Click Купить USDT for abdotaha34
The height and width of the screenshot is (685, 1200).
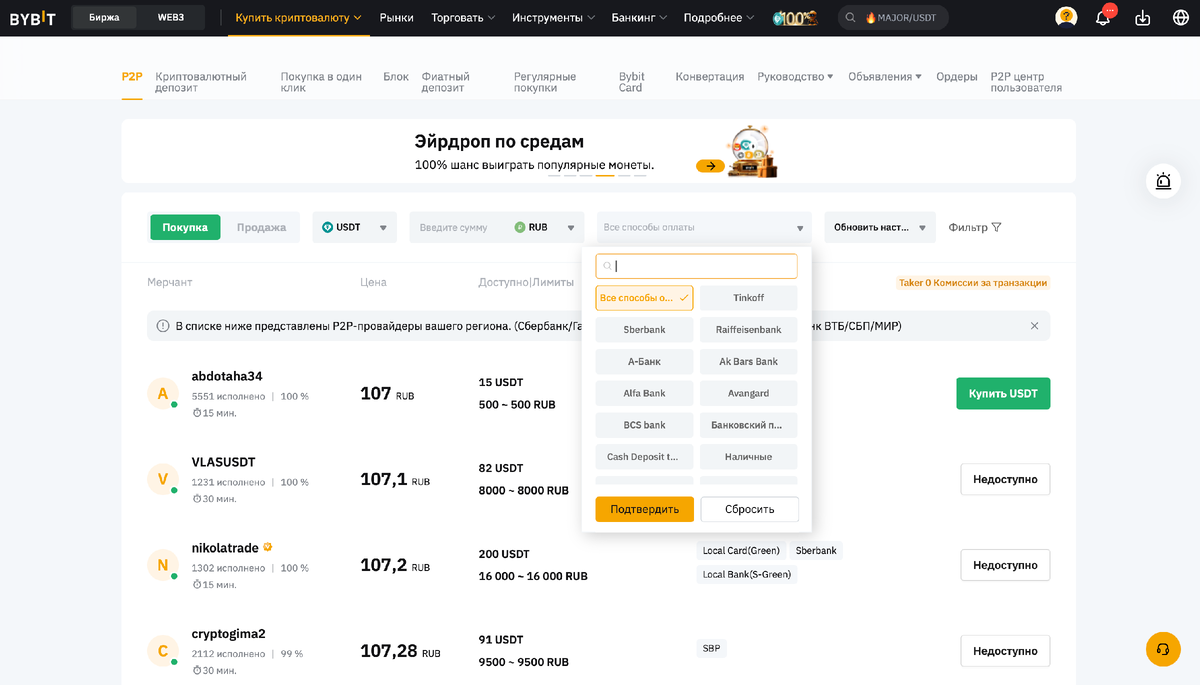[1003, 394]
